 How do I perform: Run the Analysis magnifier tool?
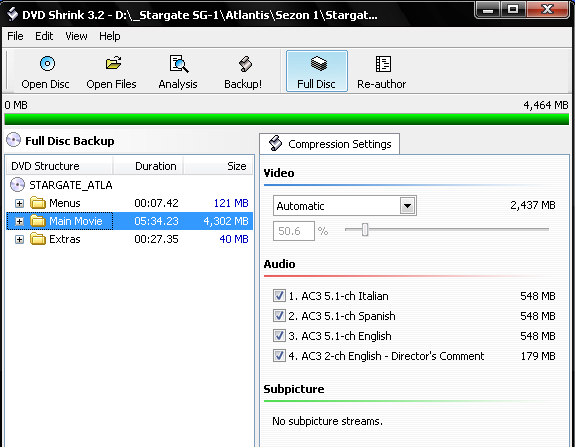[x=179, y=64]
